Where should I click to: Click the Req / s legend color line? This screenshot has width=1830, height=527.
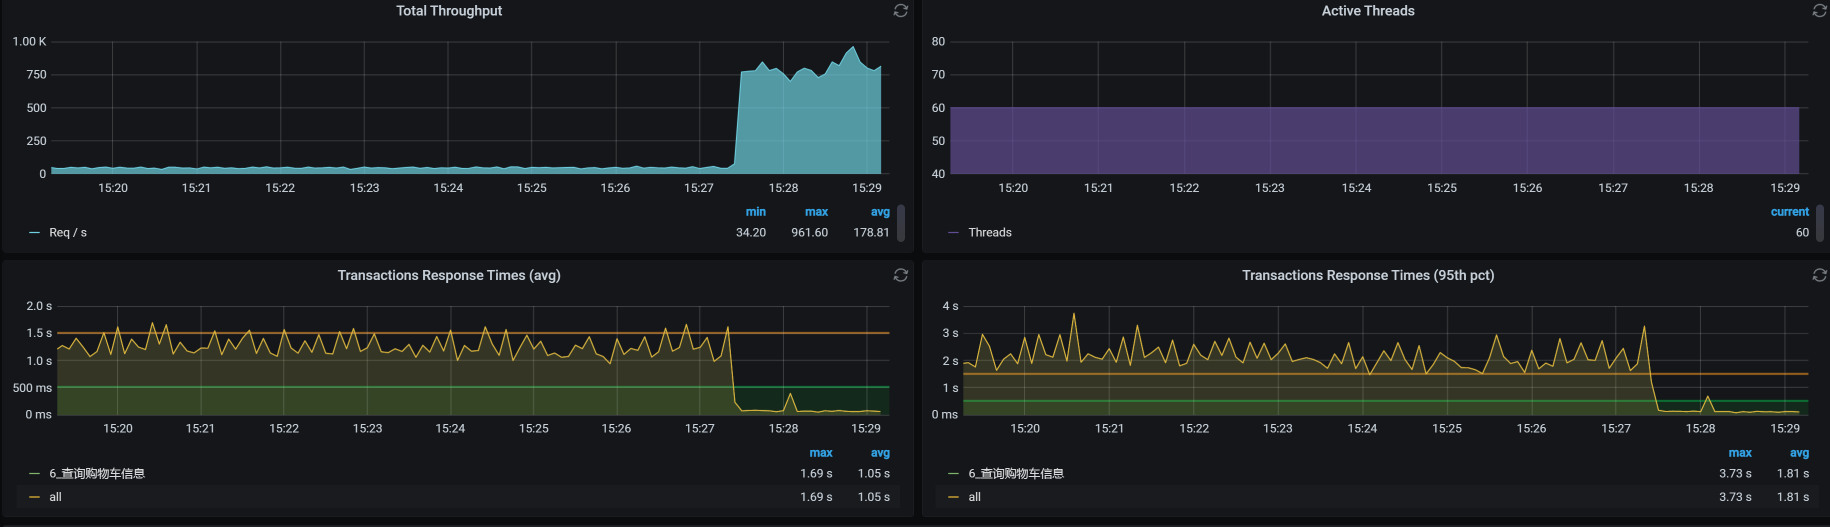click(x=35, y=233)
